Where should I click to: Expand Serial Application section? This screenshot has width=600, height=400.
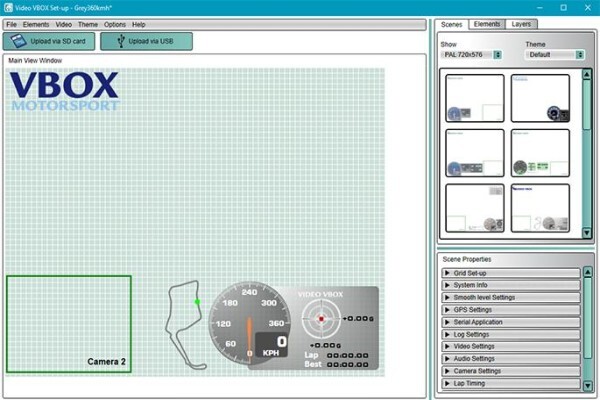[511, 322]
